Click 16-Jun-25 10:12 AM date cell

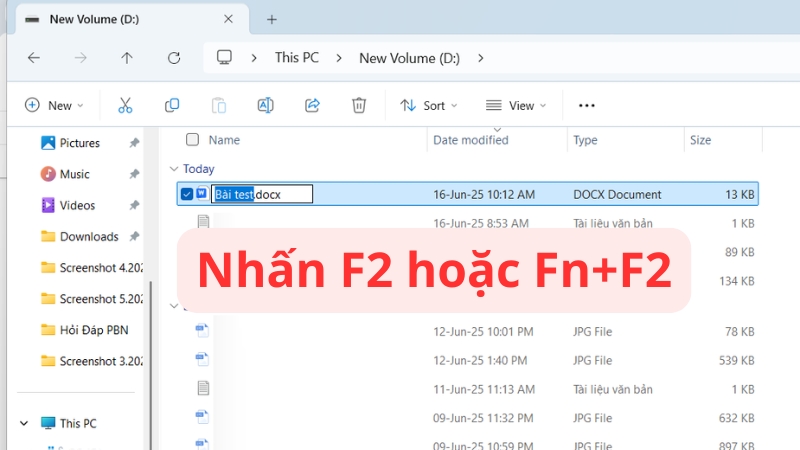tap(484, 194)
